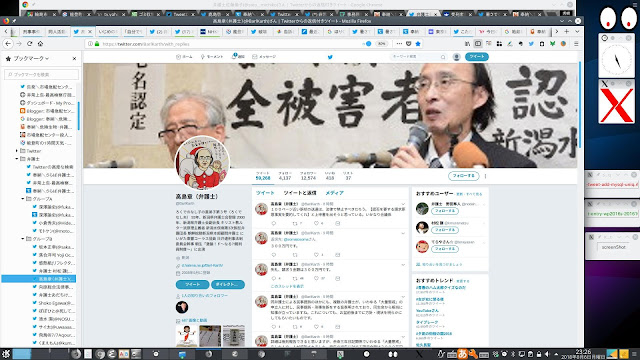Viewport: 640px width, 360px height.
Task: Show the Firefox library icon
Action: coord(467,44)
